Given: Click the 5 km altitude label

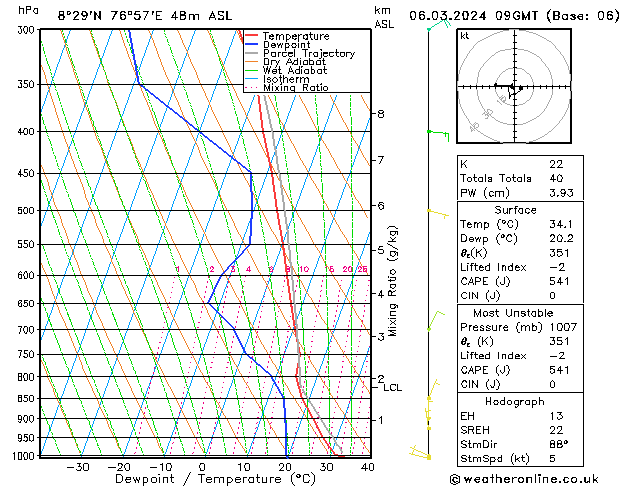Looking at the screenshot, I should coord(381,250).
